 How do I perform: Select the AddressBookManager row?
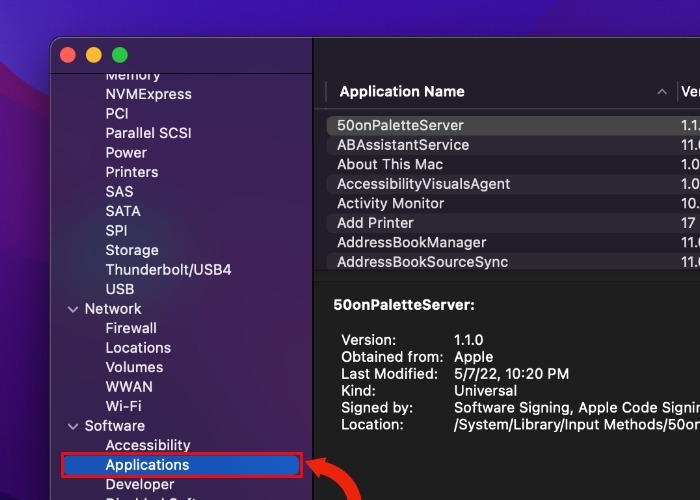(x=513, y=242)
